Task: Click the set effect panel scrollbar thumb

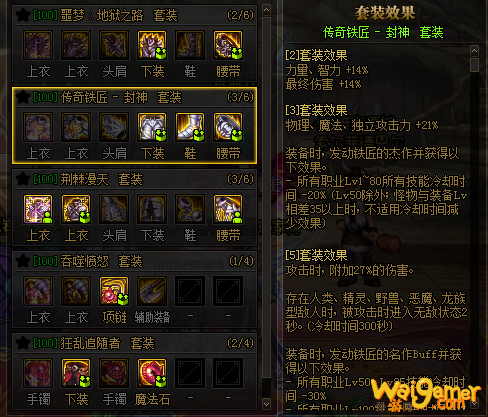Action: point(474,65)
